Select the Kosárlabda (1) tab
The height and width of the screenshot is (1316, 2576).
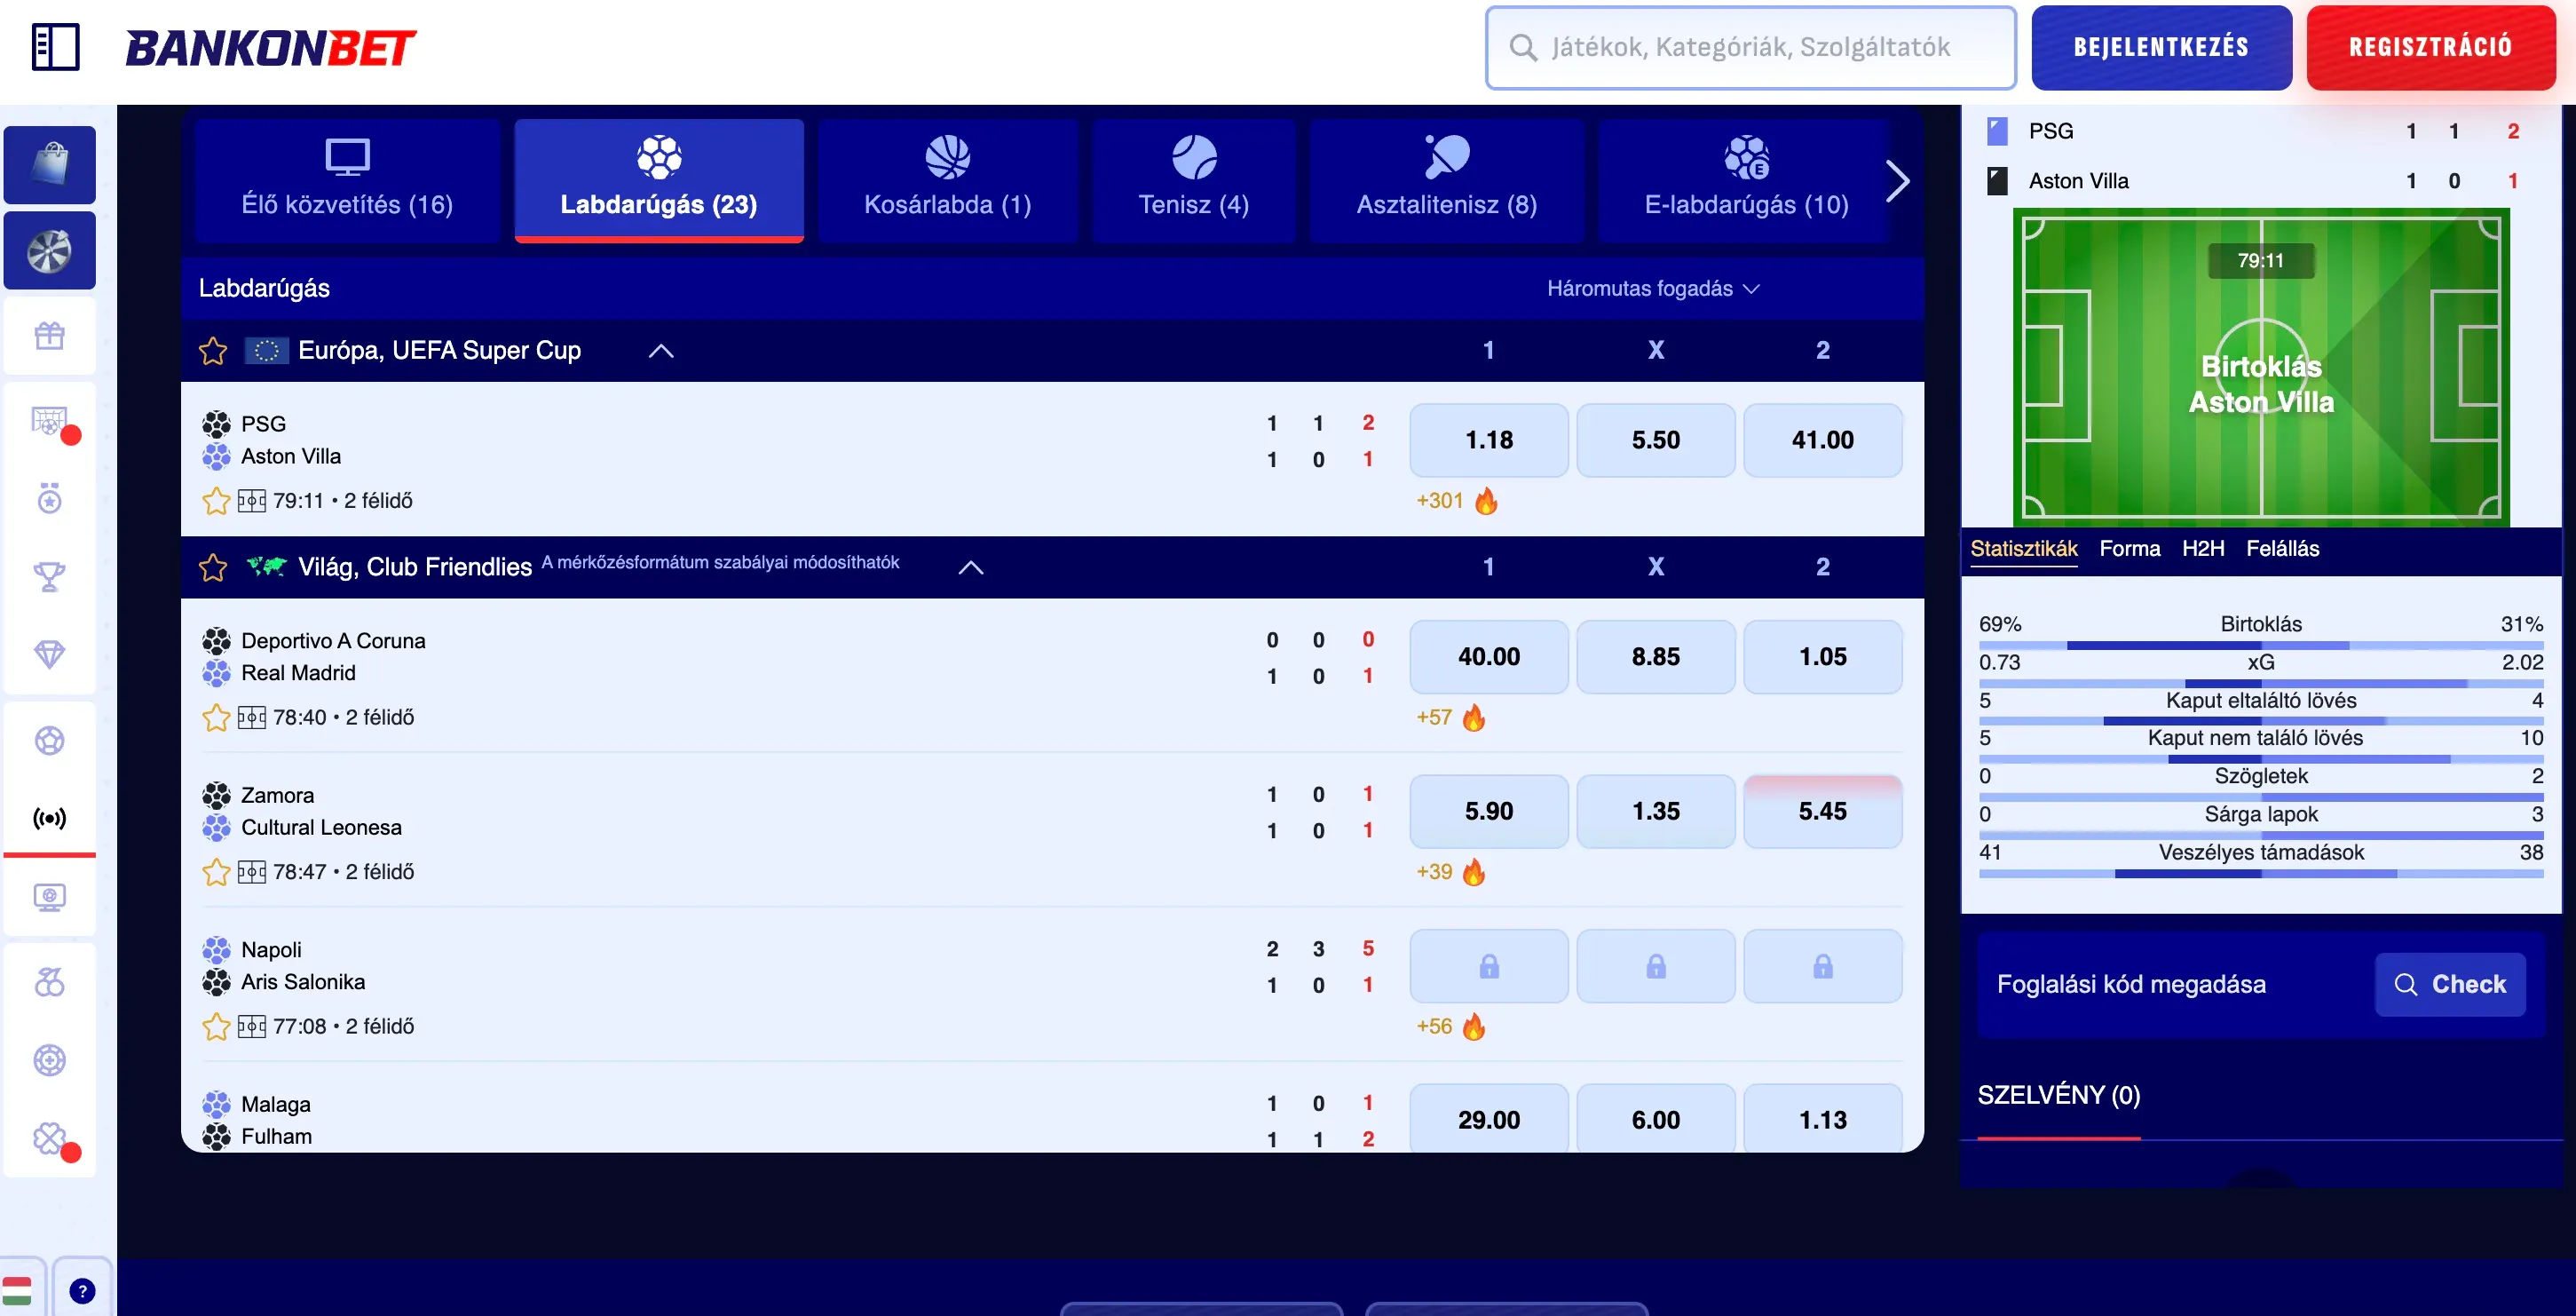click(947, 181)
